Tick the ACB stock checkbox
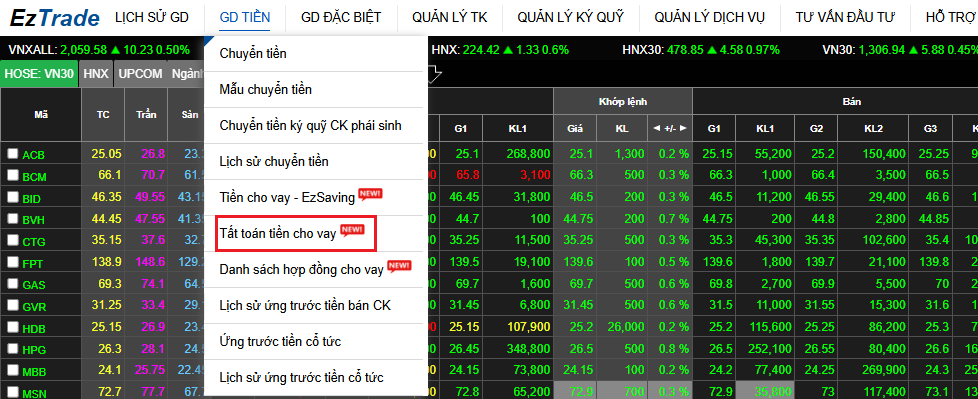978x399 pixels. tap(12, 154)
